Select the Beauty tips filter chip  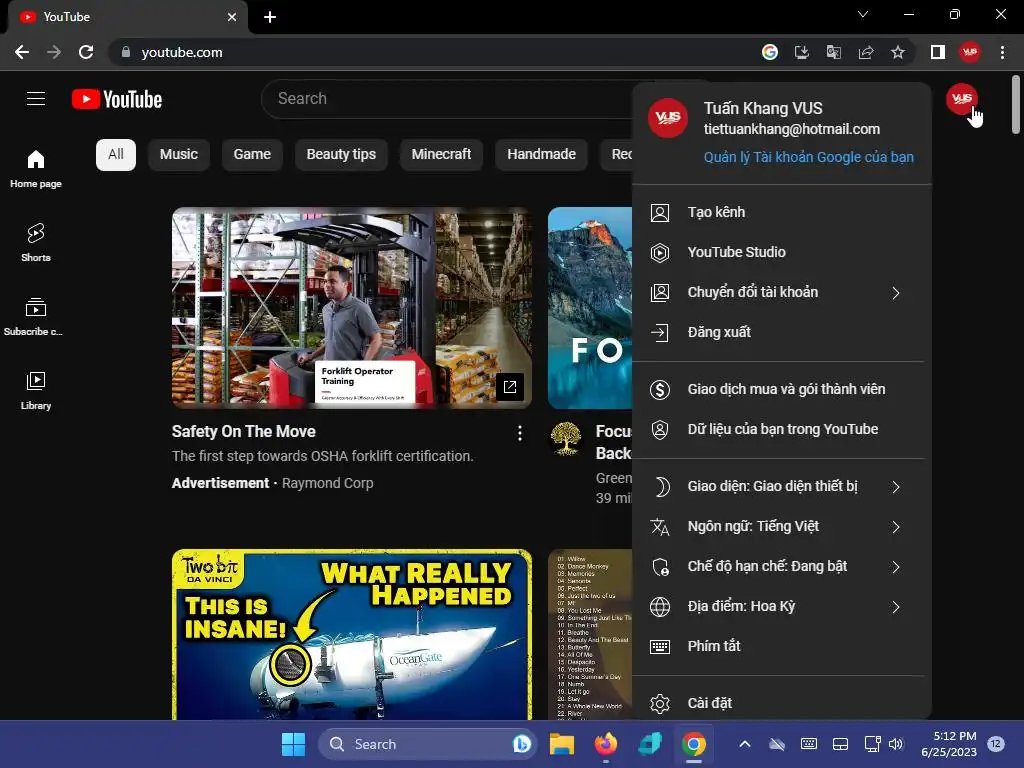pos(341,155)
